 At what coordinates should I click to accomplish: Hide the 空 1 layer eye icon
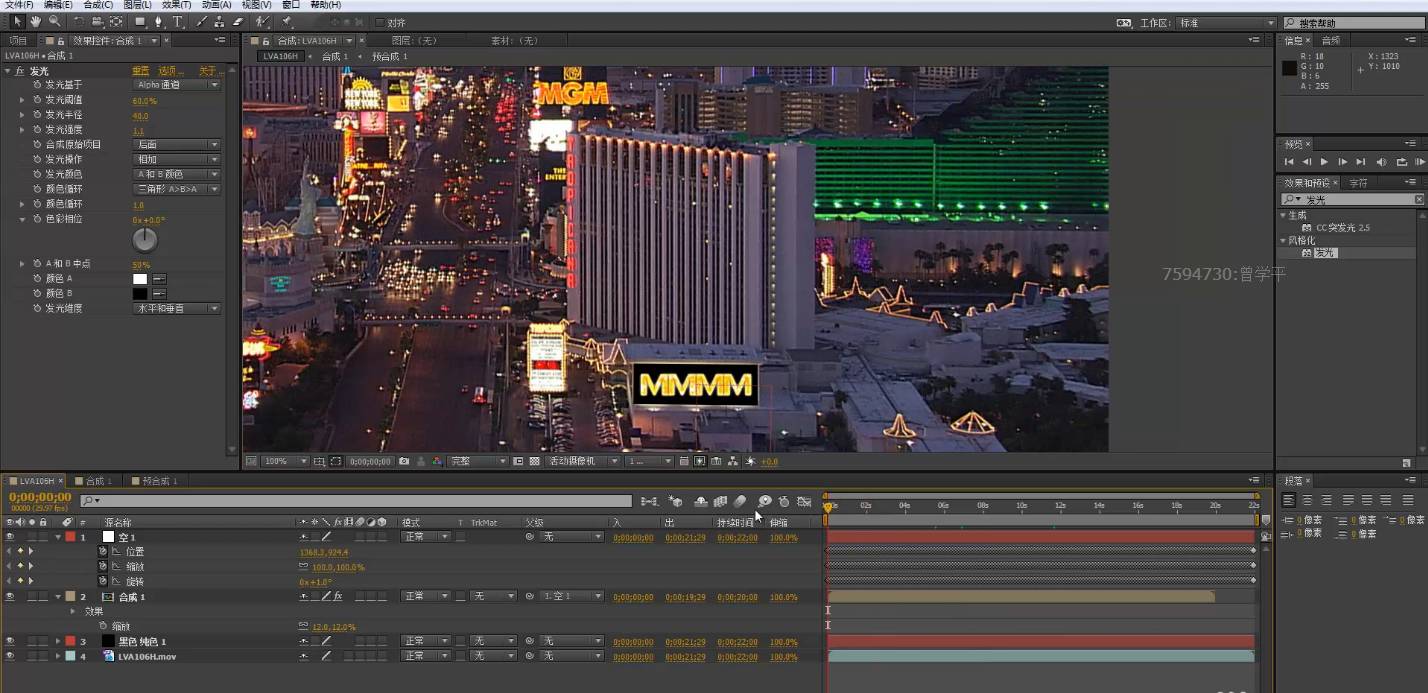[x=9, y=537]
